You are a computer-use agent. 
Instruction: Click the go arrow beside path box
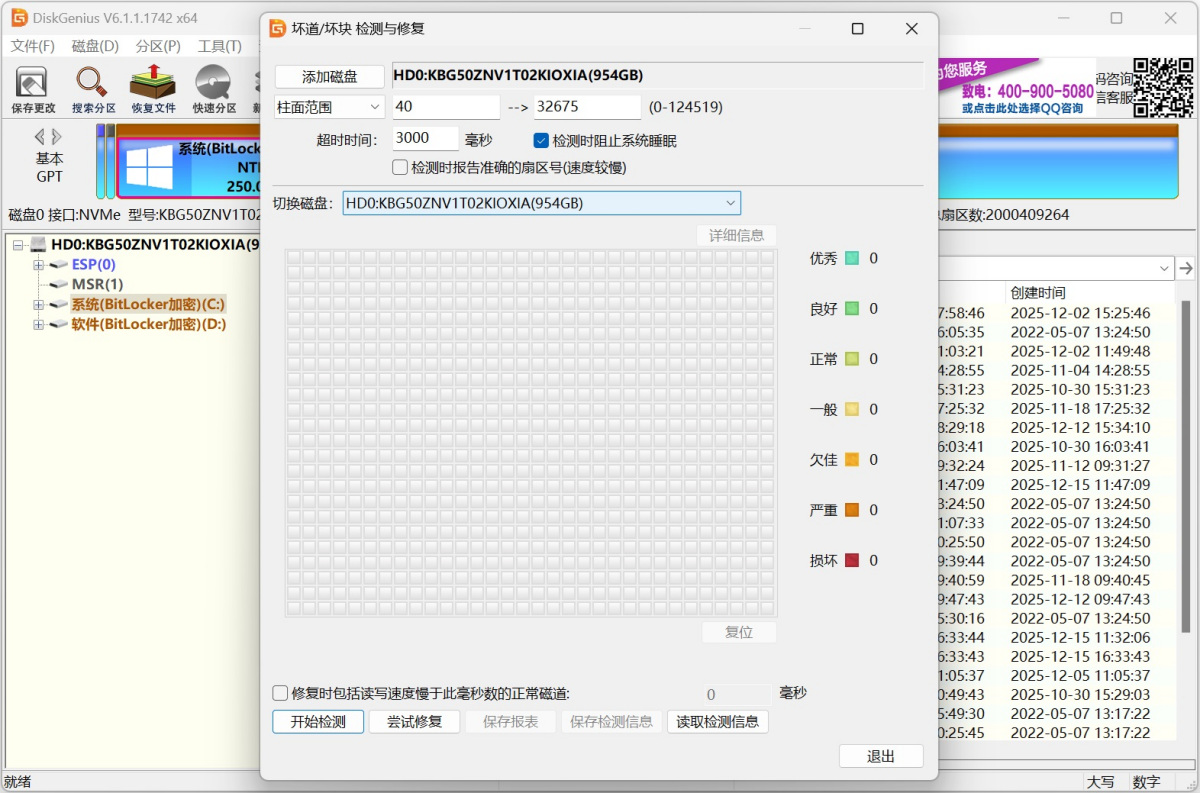1186,268
